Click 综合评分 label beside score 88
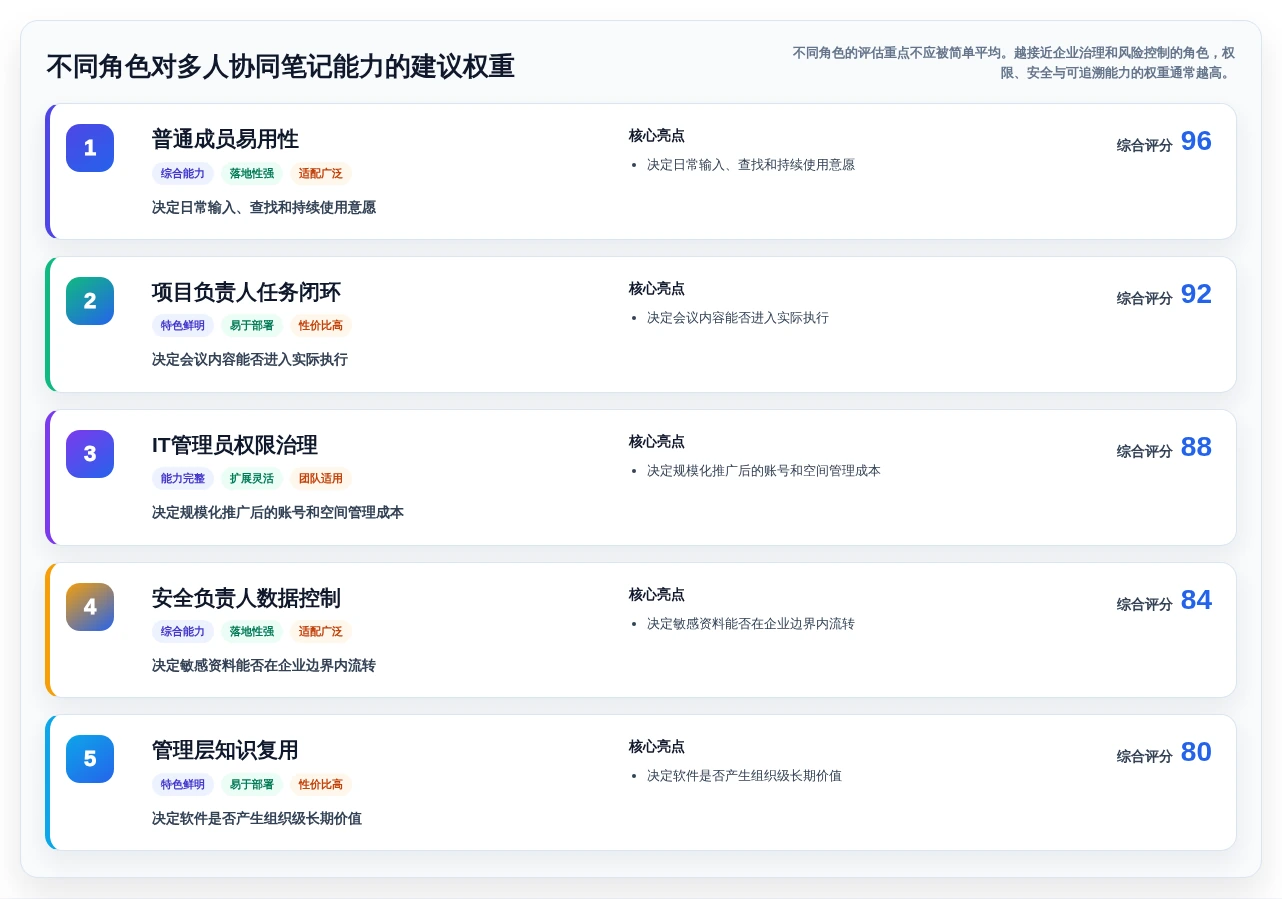This screenshot has width=1282, height=899. pos(1144,452)
